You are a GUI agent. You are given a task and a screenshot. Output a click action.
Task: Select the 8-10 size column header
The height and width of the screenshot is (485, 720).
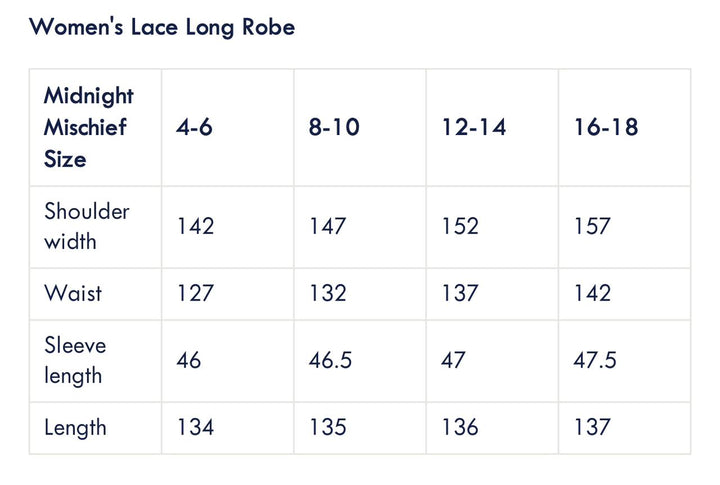[334, 128]
